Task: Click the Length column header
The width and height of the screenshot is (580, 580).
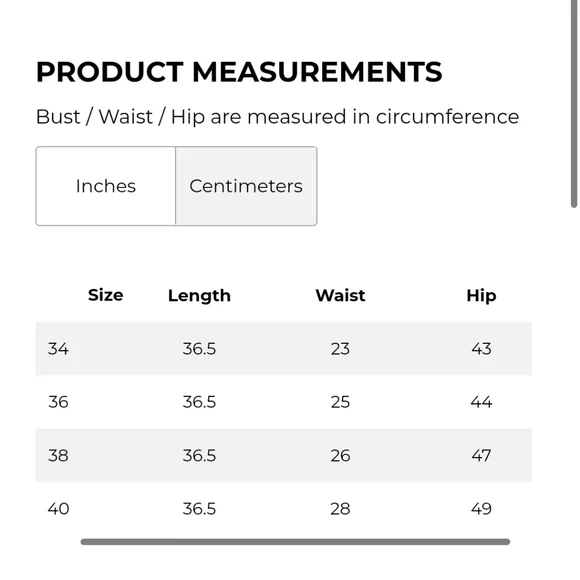Action: 199,296
